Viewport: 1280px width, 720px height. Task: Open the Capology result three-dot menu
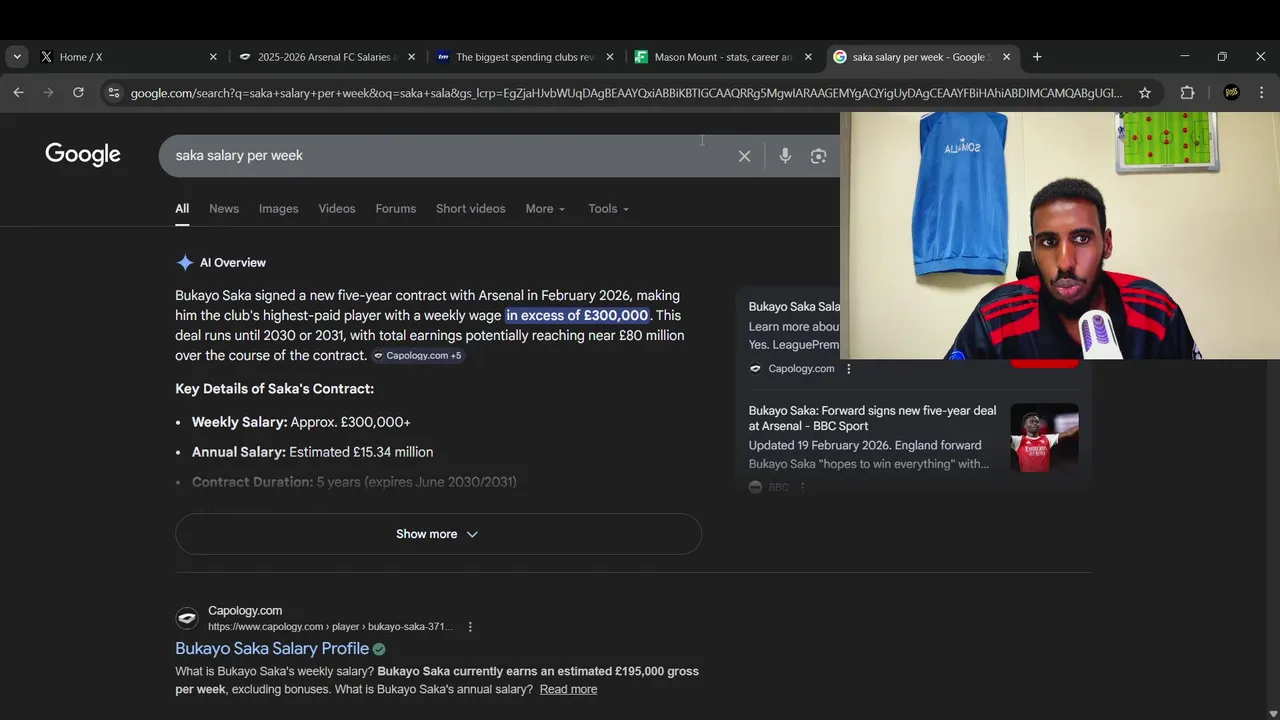pyautogui.click(x=470, y=627)
